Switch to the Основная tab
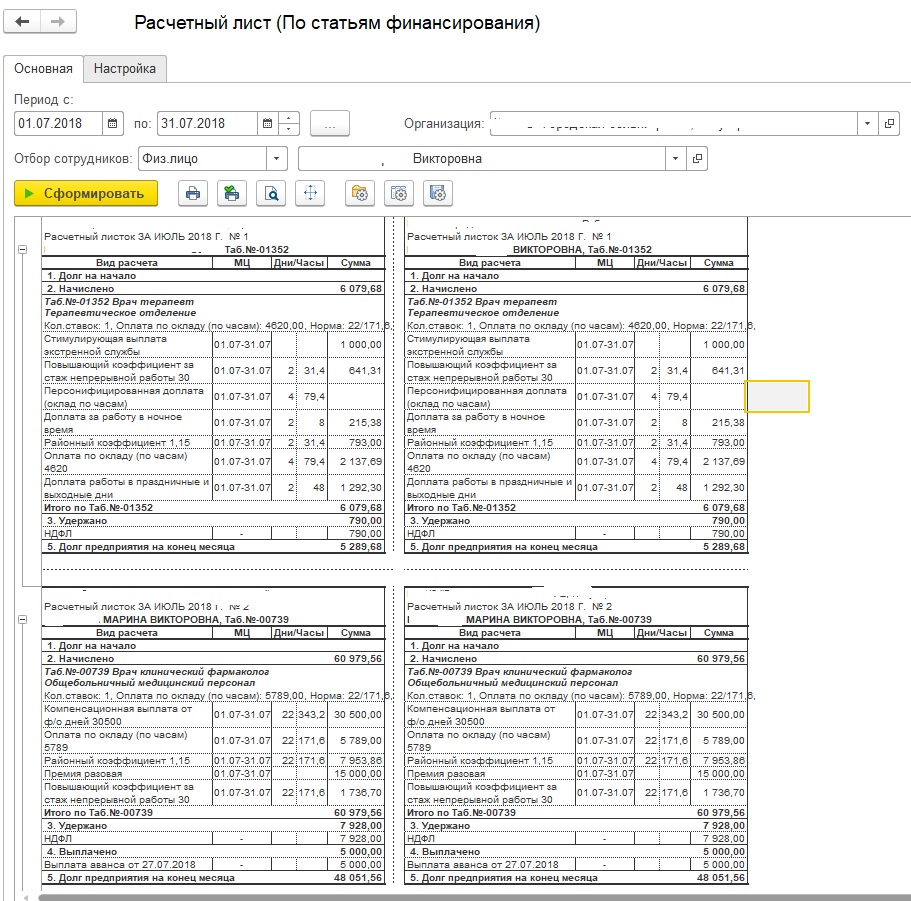Screen dimensions: 911x901 click(44, 69)
